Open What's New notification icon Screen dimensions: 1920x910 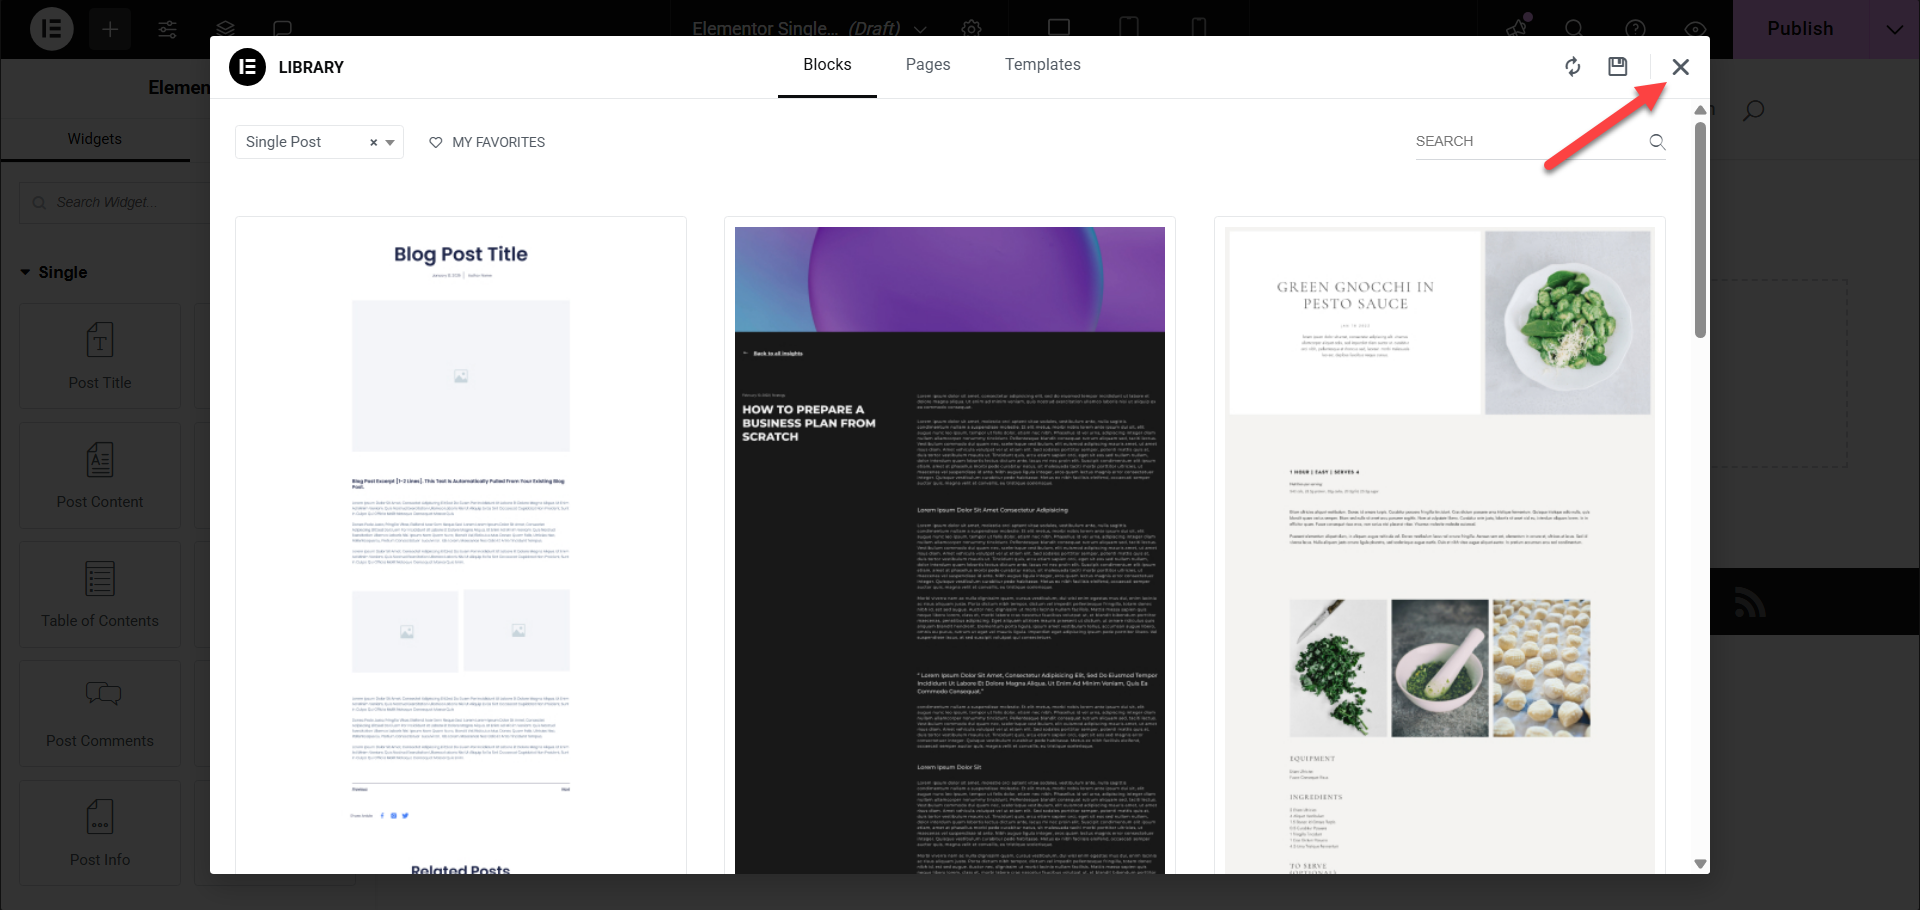click(1518, 28)
